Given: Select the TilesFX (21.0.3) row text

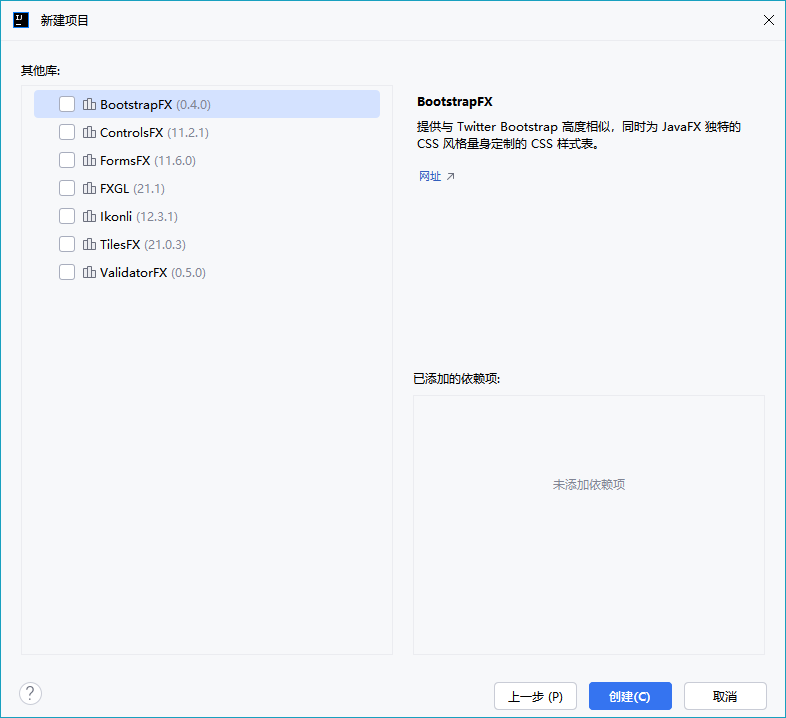Looking at the screenshot, I should [x=143, y=244].
